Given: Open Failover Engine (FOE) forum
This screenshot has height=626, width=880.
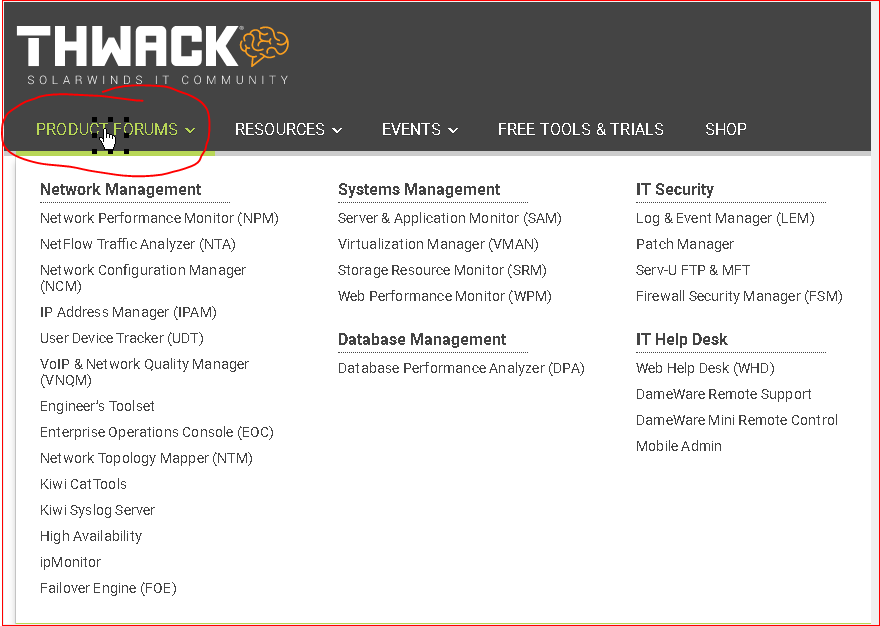Looking at the screenshot, I should [108, 588].
